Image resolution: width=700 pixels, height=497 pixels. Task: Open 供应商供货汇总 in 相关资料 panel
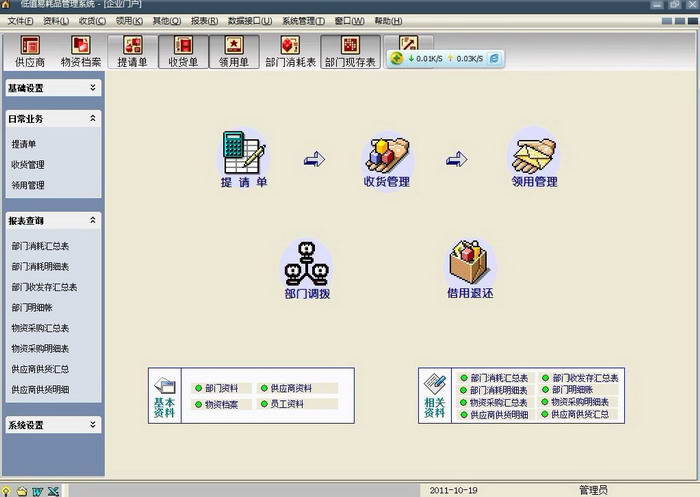tap(580, 414)
